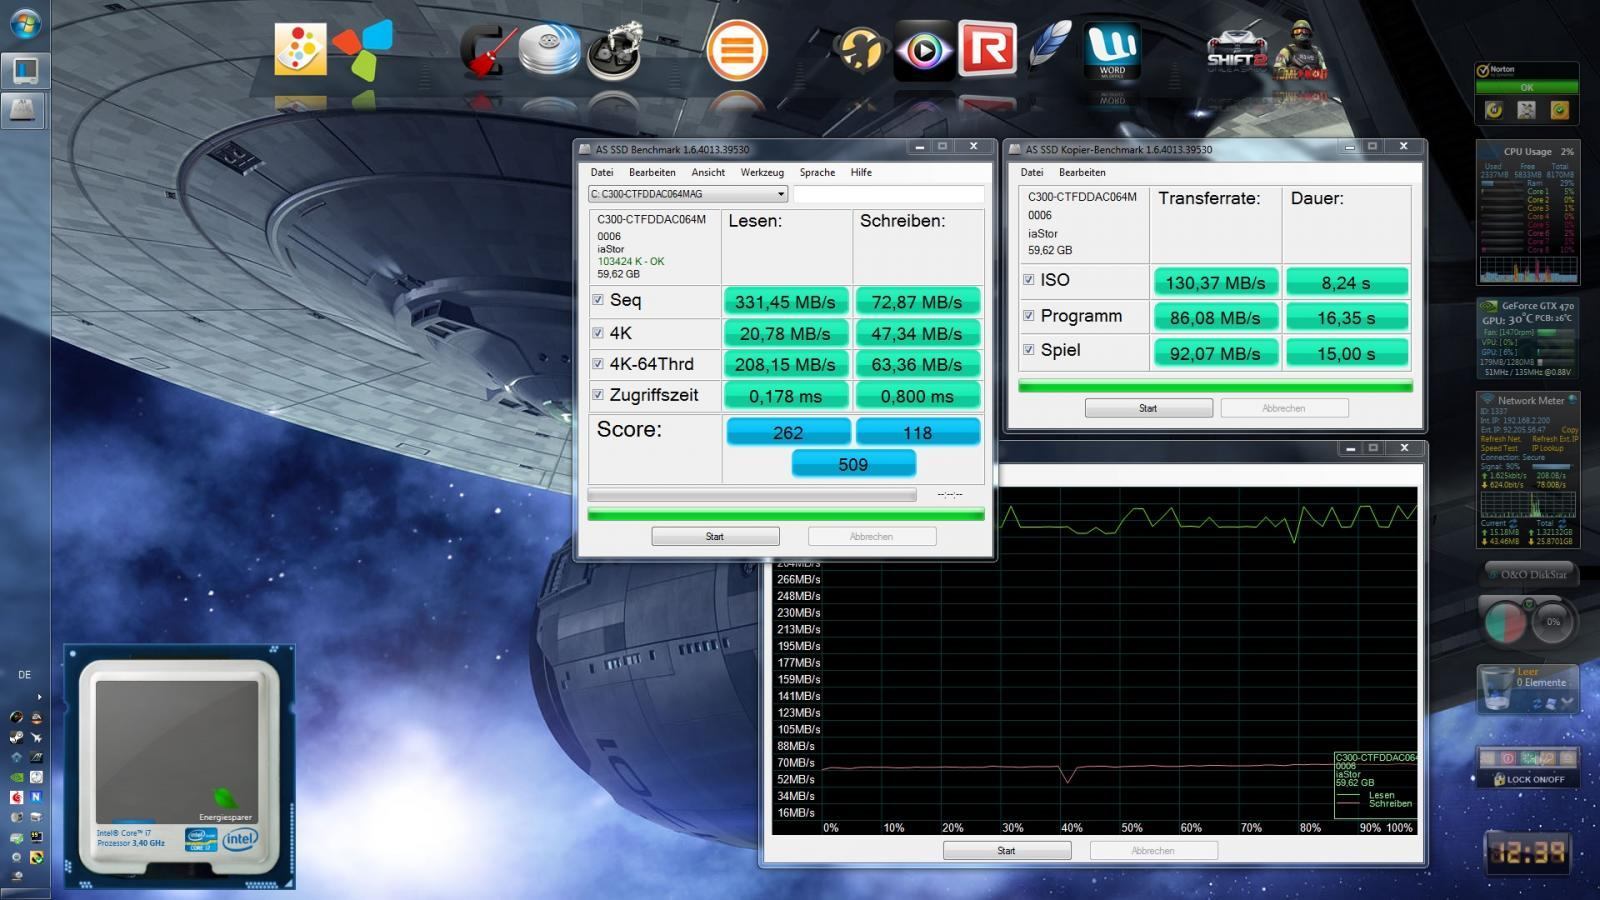Click the Windows Start orb
The image size is (1600, 900).
(24, 24)
